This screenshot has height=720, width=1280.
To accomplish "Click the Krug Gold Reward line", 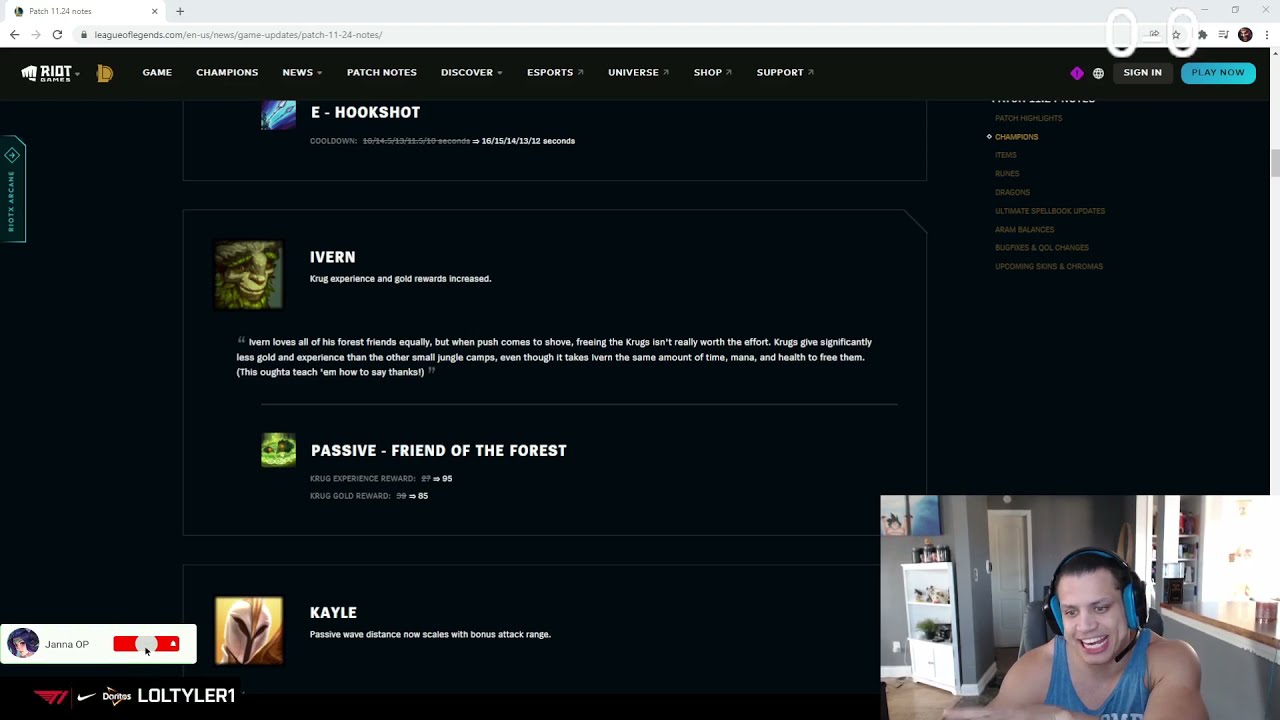I will 369,496.
